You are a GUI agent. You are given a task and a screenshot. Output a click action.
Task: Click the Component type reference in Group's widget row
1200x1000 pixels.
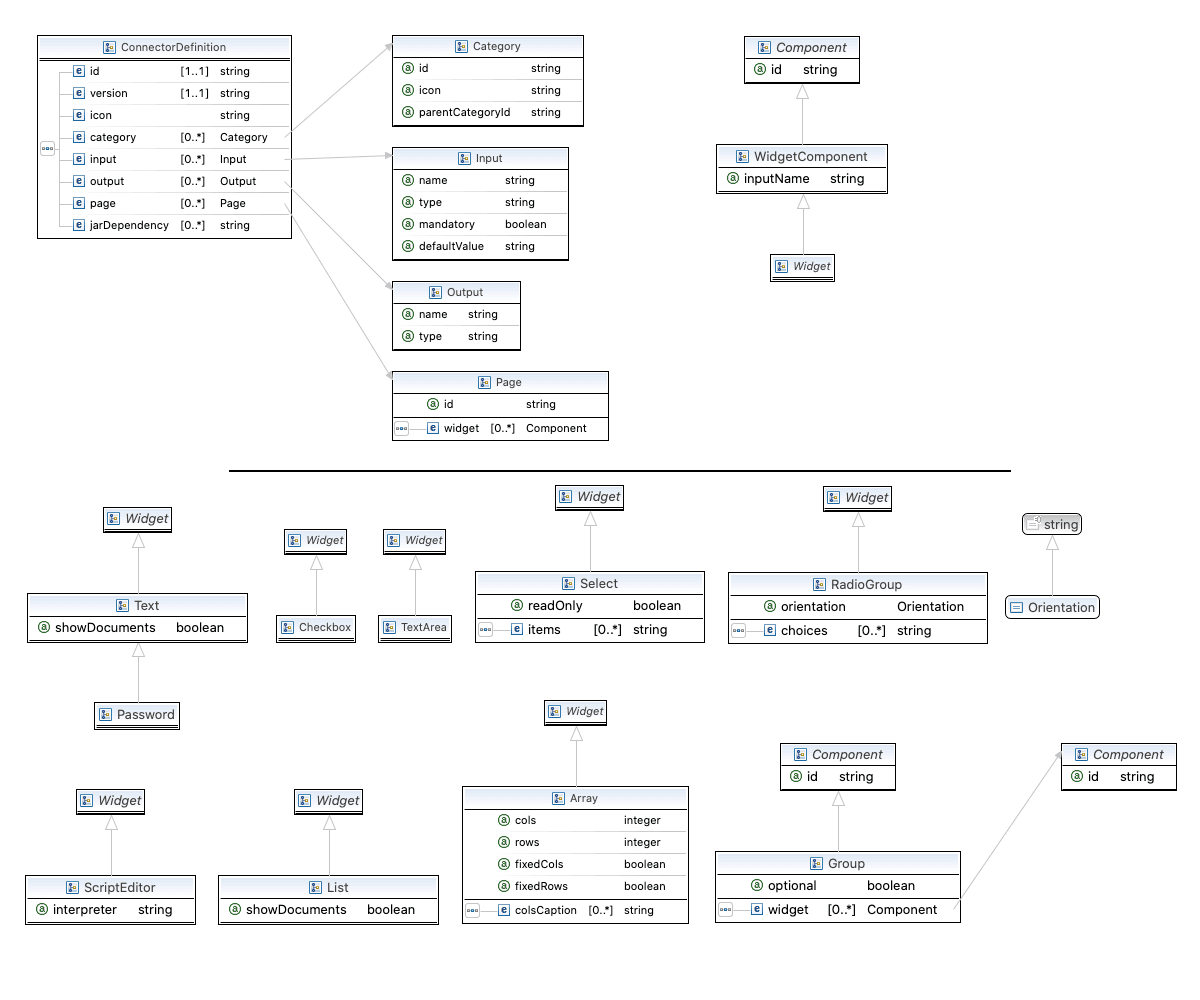(x=903, y=910)
